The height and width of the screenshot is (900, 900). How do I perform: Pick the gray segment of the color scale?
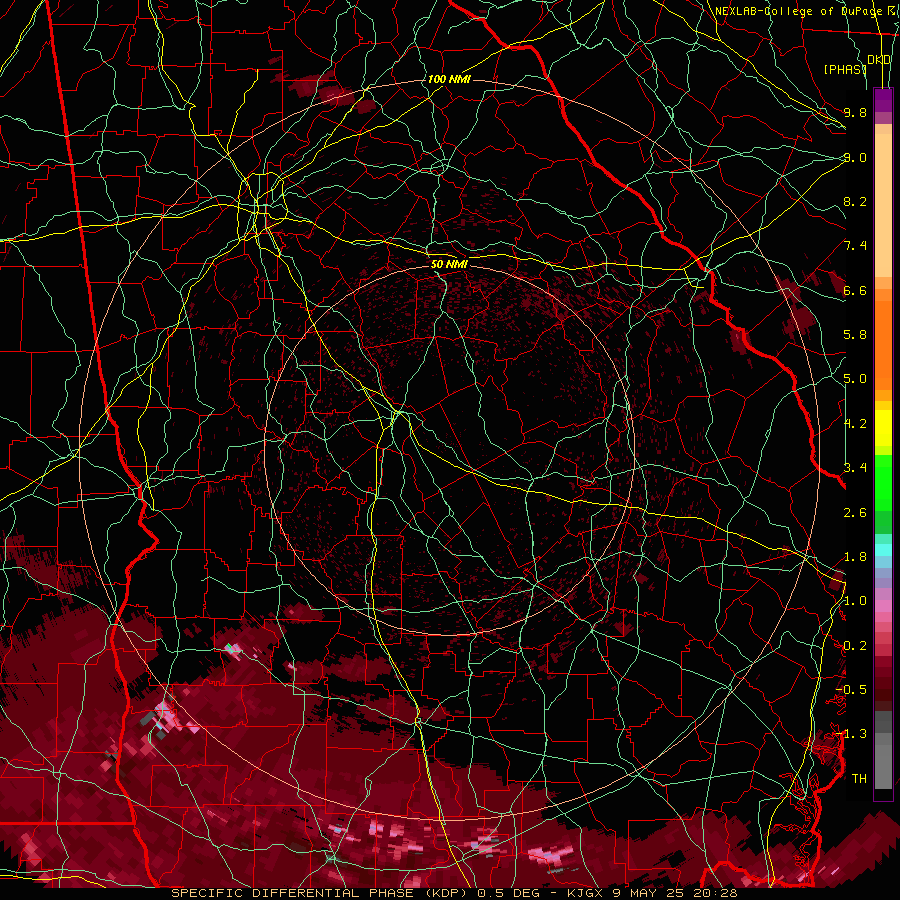(x=883, y=750)
